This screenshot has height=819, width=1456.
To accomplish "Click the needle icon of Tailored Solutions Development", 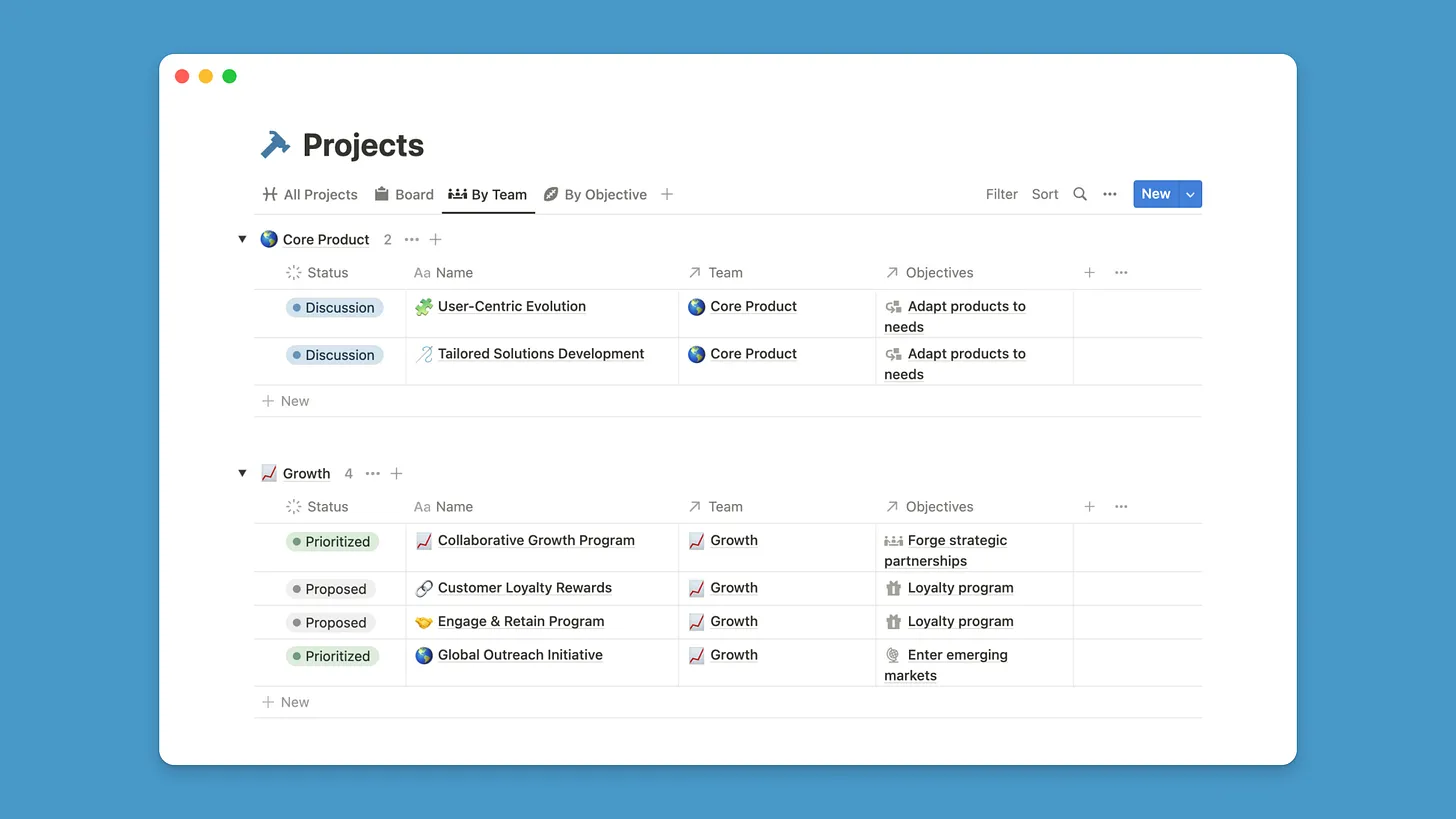I will 424,354.
